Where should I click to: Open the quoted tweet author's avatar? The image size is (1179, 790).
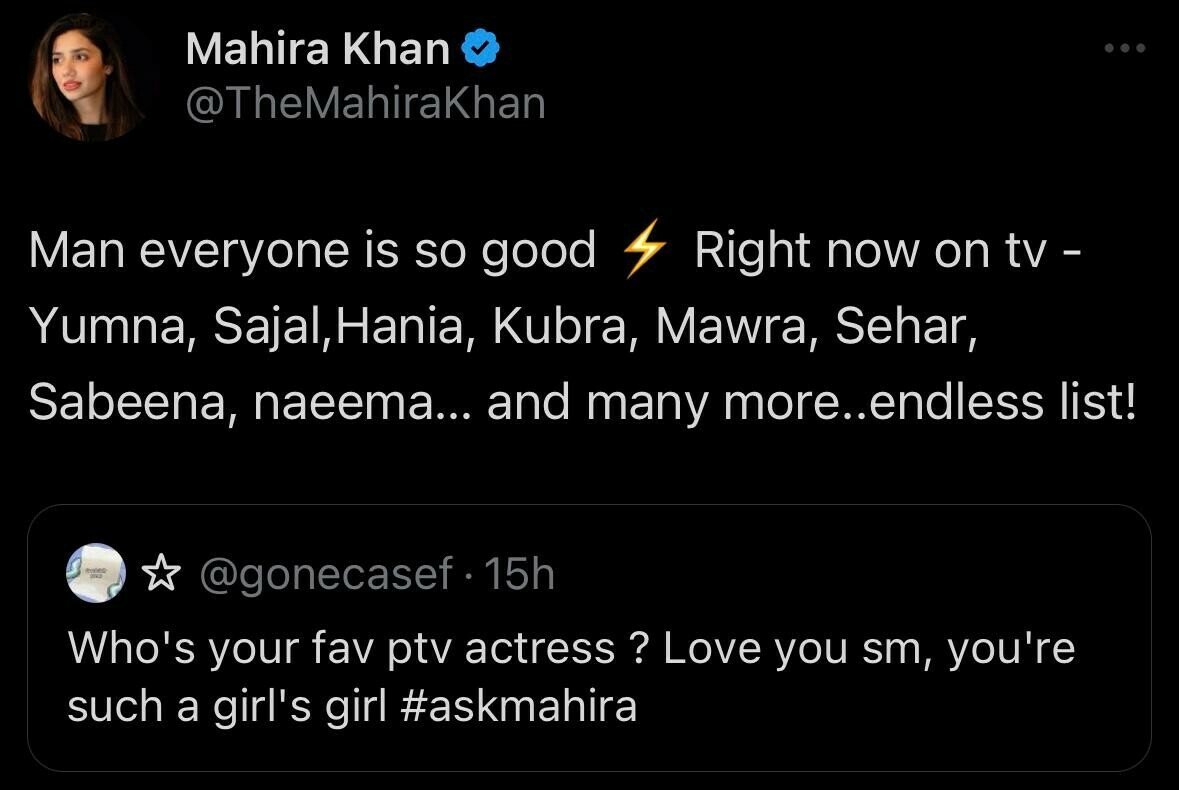point(94,573)
